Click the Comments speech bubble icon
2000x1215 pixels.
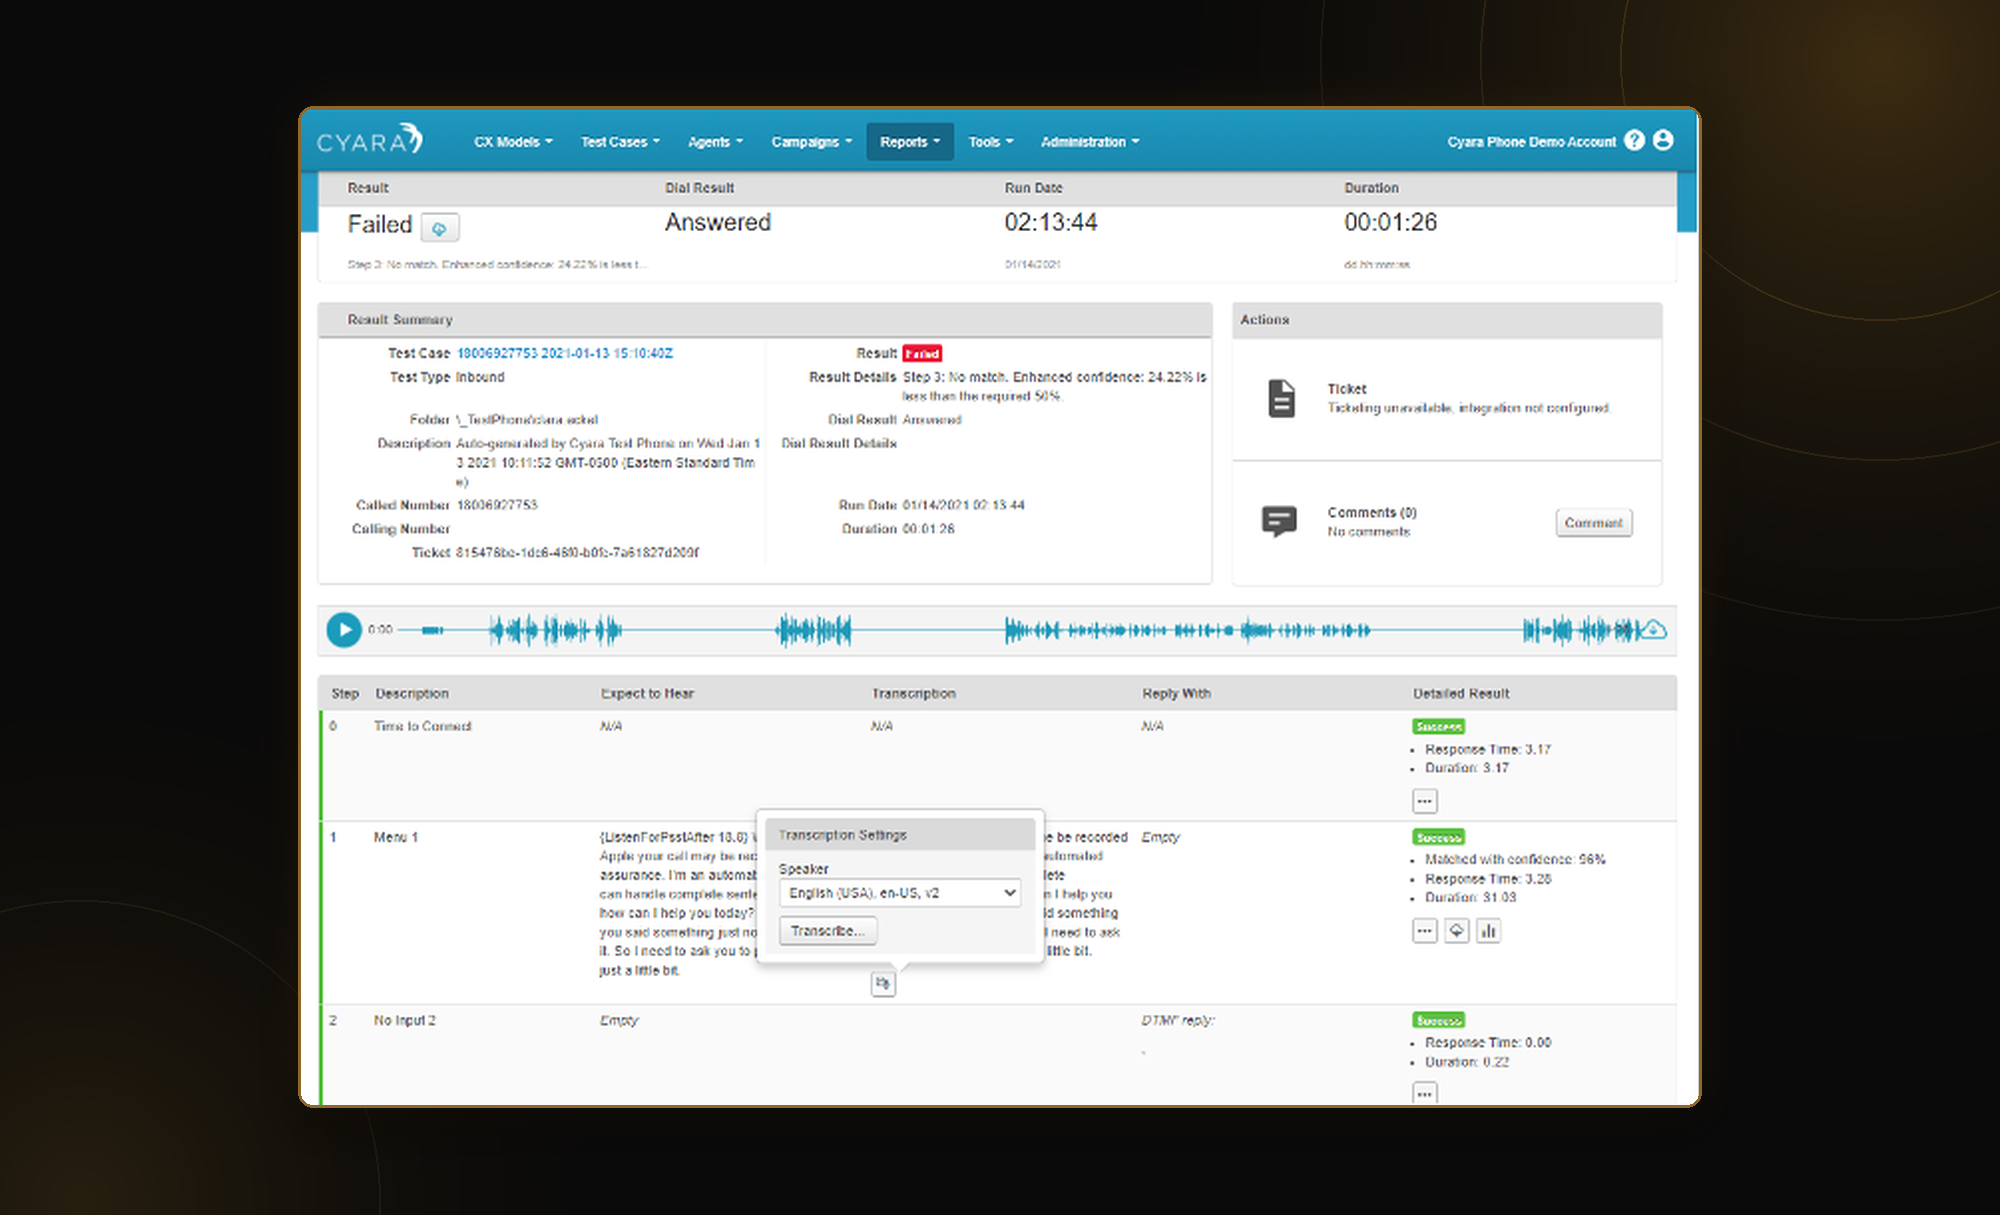(x=1279, y=521)
